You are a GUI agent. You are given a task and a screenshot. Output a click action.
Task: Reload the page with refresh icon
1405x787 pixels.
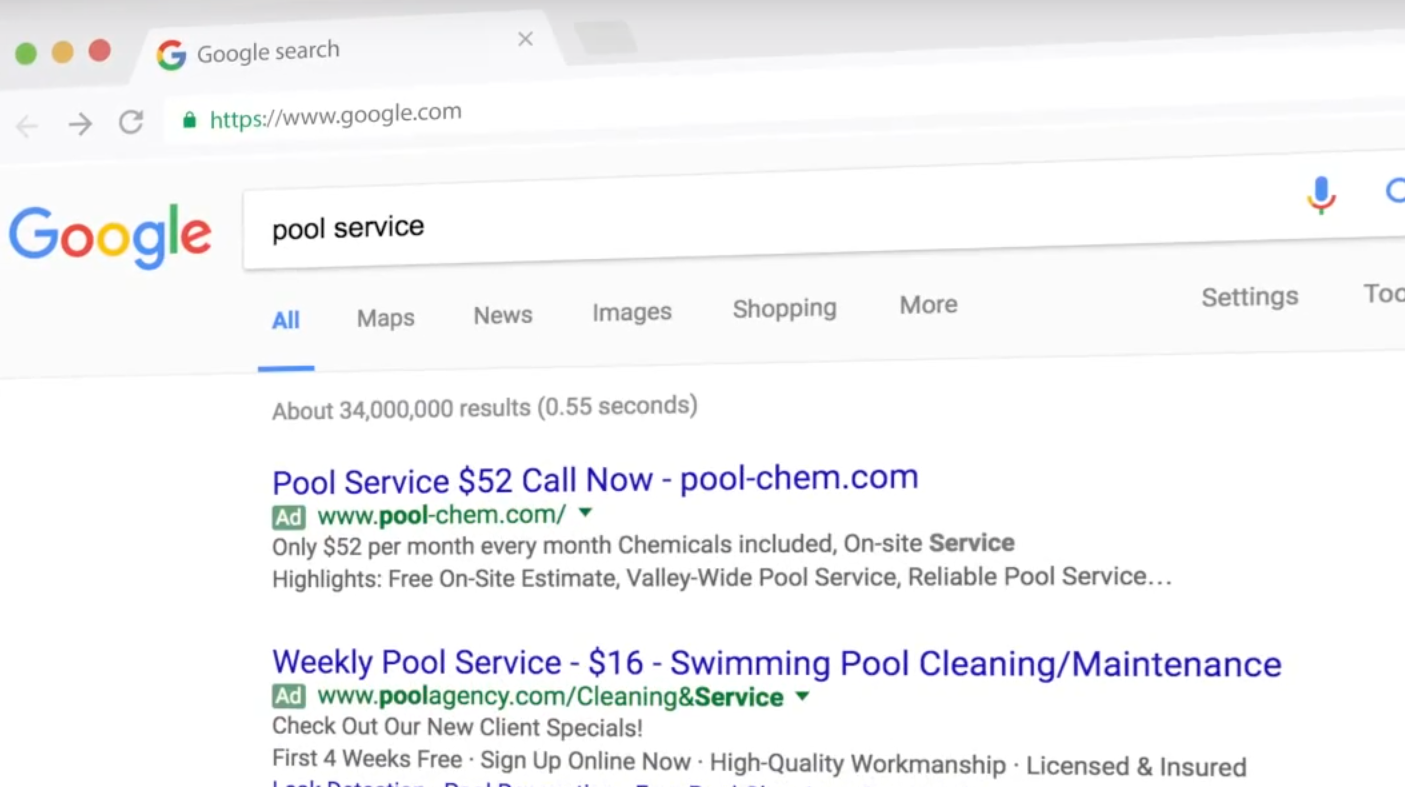[x=131, y=122]
